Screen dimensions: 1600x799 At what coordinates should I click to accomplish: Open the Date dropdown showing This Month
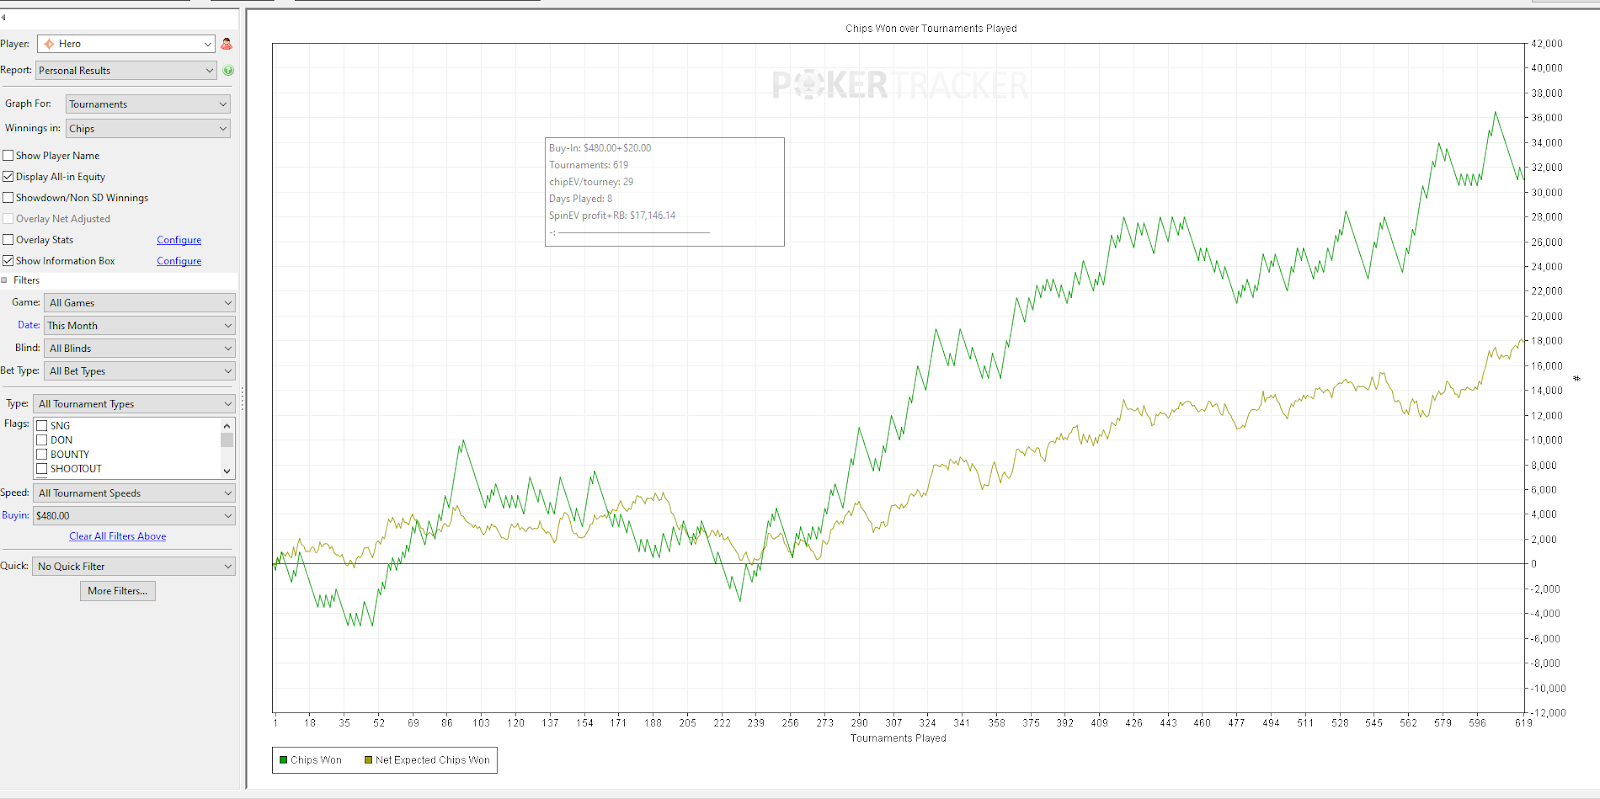pos(140,326)
